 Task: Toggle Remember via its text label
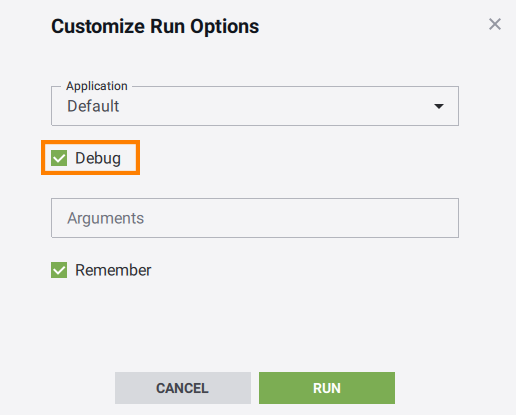(113, 270)
